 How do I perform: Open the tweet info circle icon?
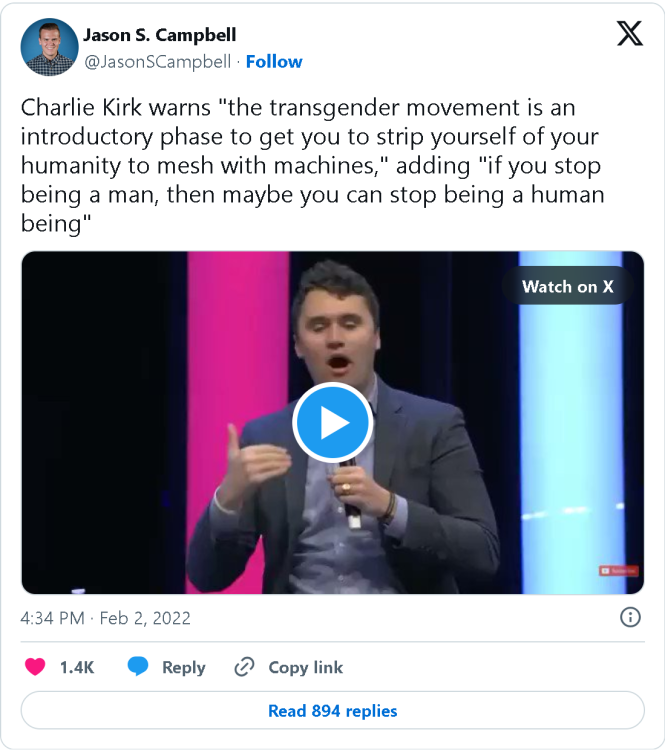630,617
